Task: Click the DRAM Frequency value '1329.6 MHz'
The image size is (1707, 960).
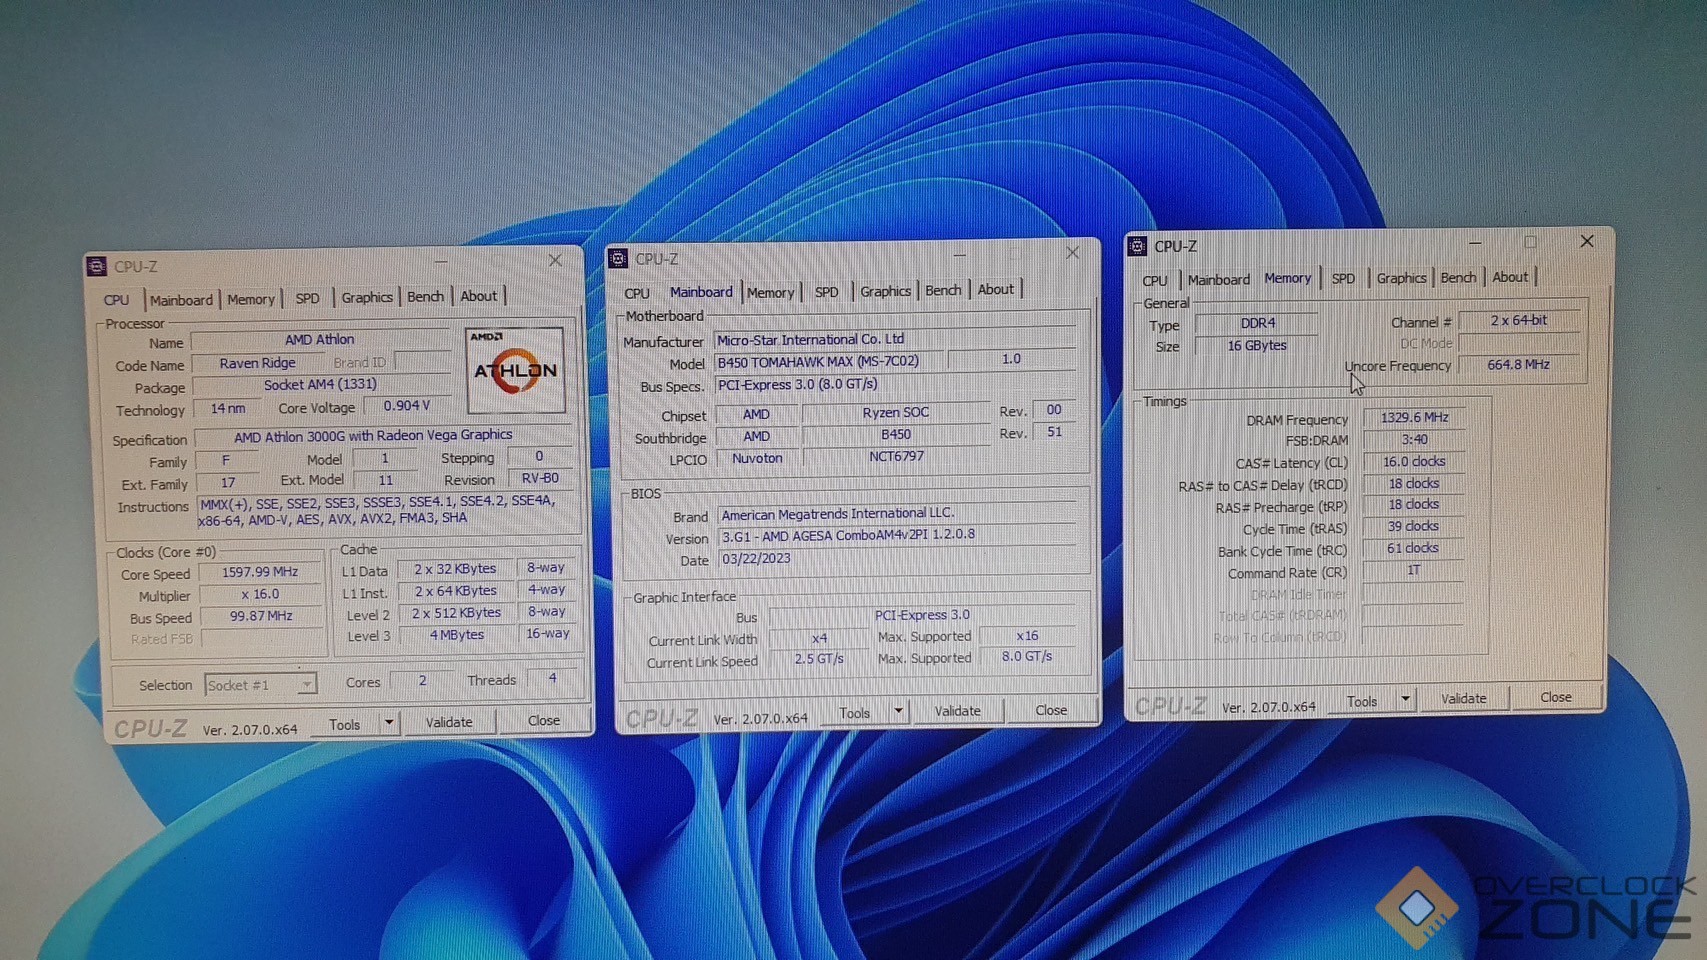Action: (x=1414, y=417)
